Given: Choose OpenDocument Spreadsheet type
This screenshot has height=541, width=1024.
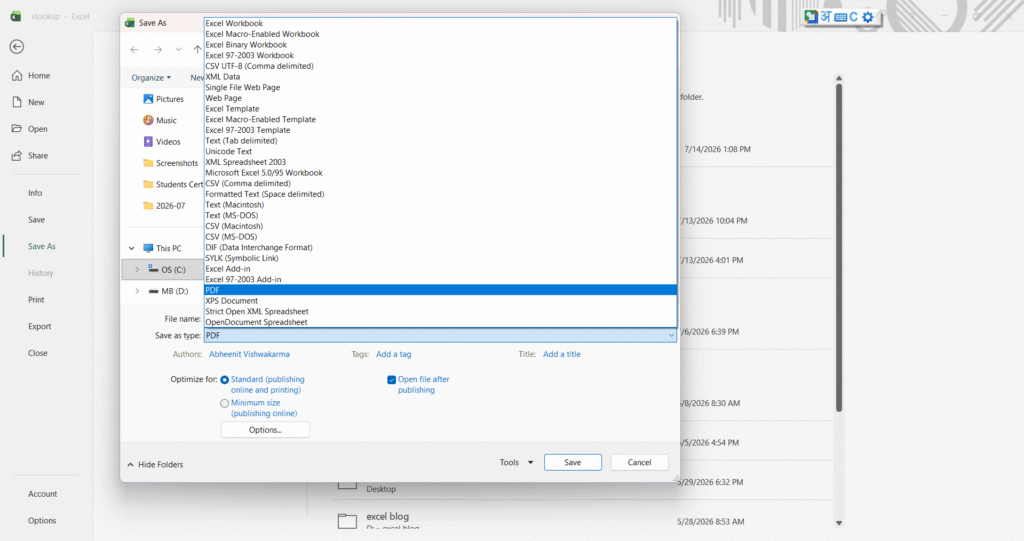Looking at the screenshot, I should (440, 322).
